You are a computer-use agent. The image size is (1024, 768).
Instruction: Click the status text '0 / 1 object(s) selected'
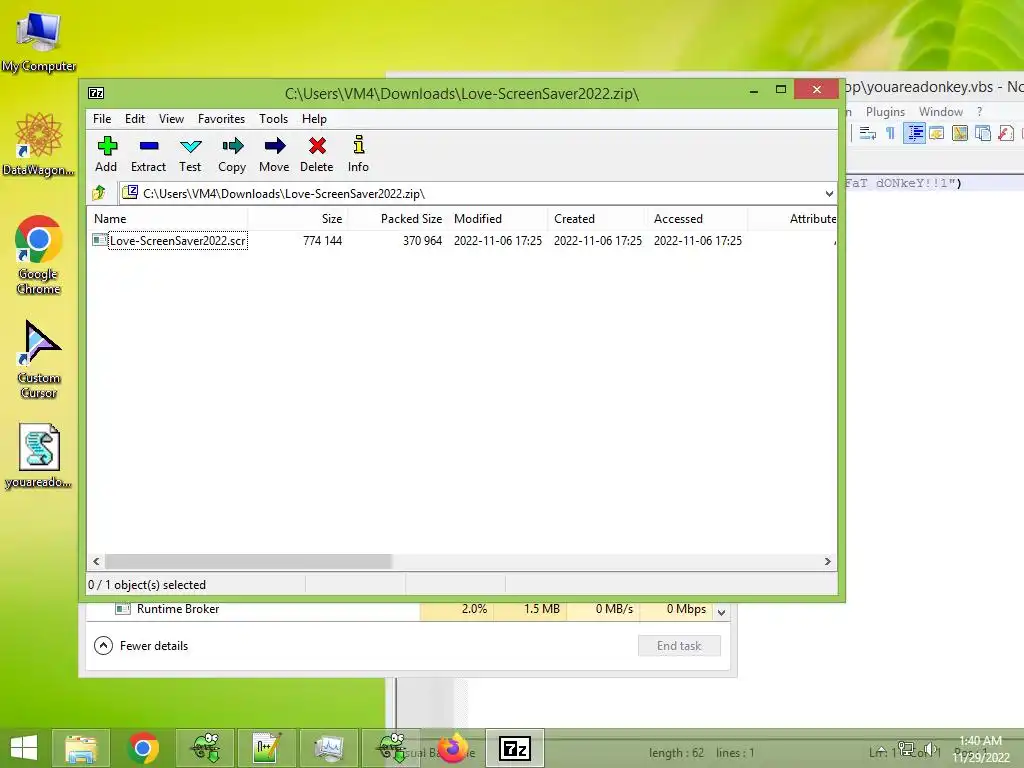click(x=147, y=584)
